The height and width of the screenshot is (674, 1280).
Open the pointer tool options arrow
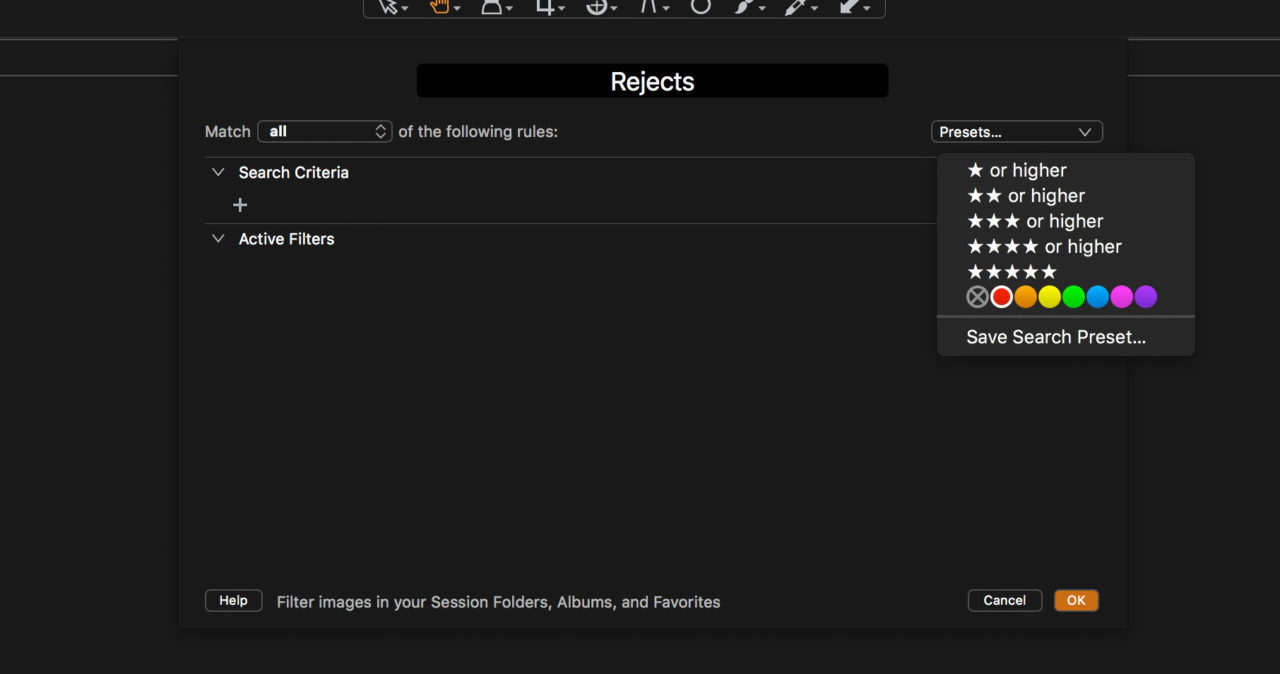(x=405, y=9)
